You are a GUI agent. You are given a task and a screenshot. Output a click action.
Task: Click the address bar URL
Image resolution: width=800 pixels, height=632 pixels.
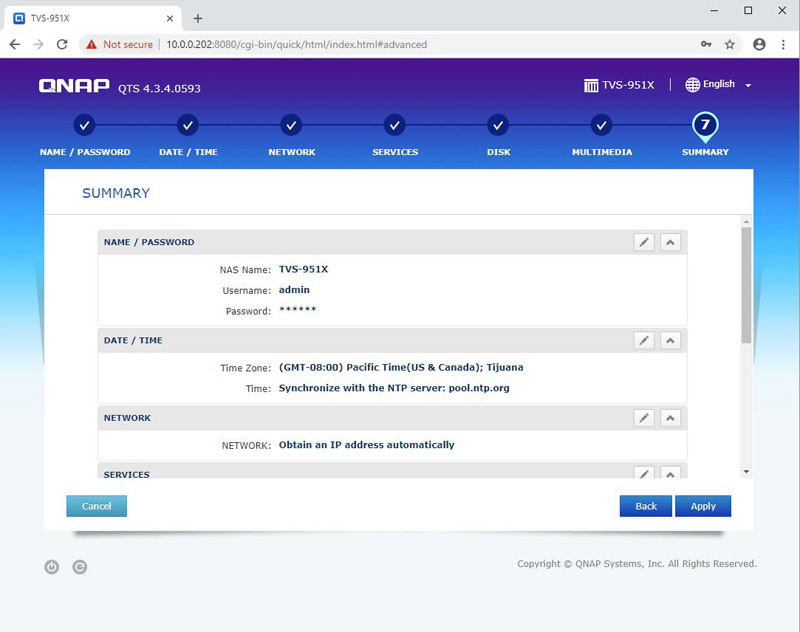(x=296, y=44)
